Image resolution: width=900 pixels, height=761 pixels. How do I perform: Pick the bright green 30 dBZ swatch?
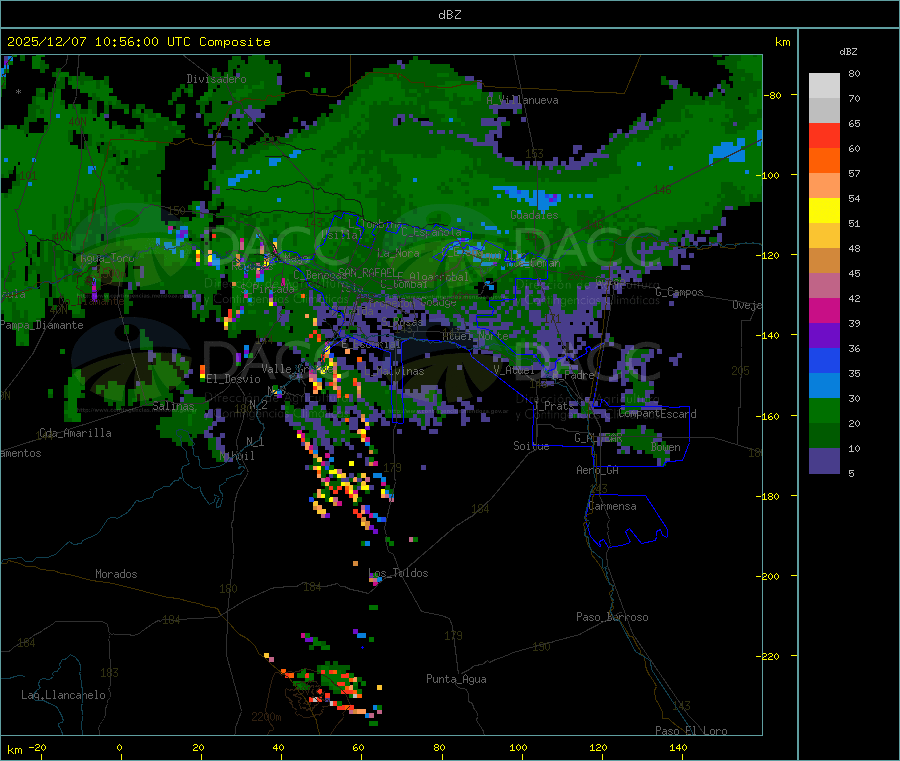click(824, 410)
